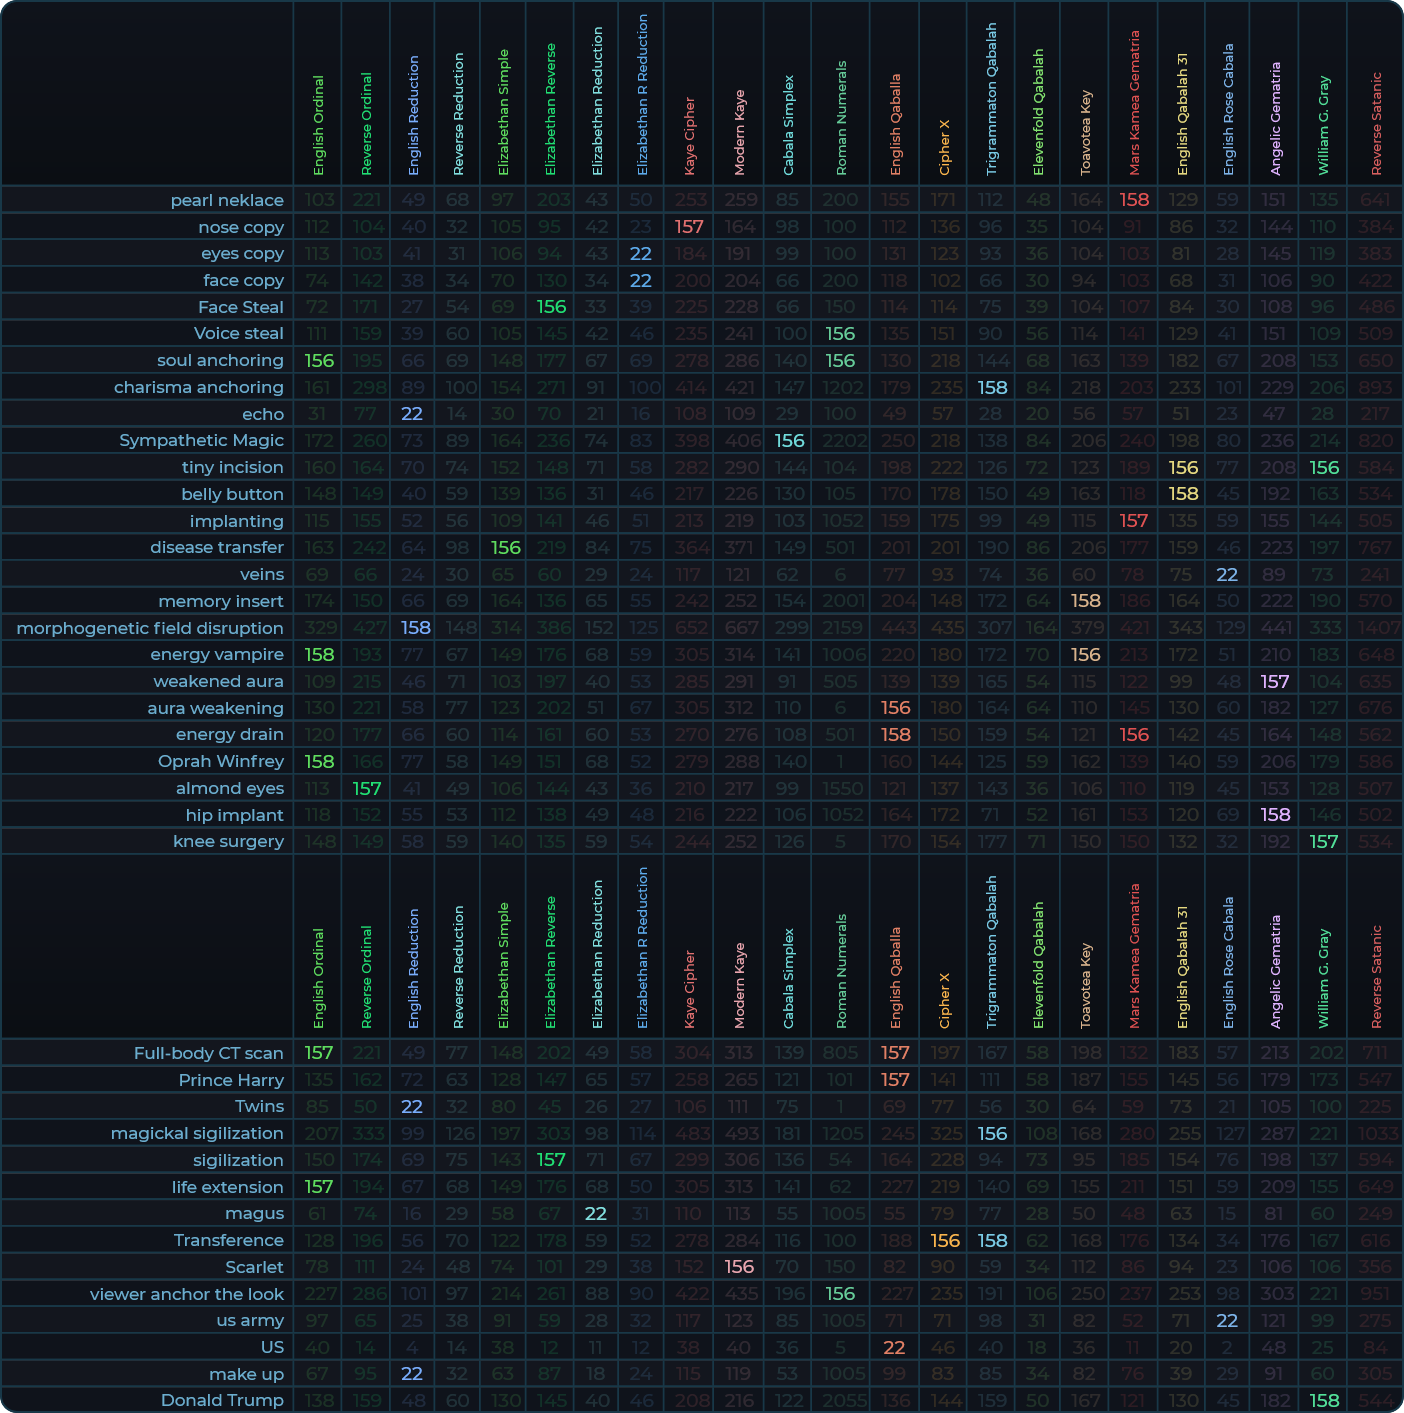Click the 'pearl neklace' phrase label

[227, 200]
